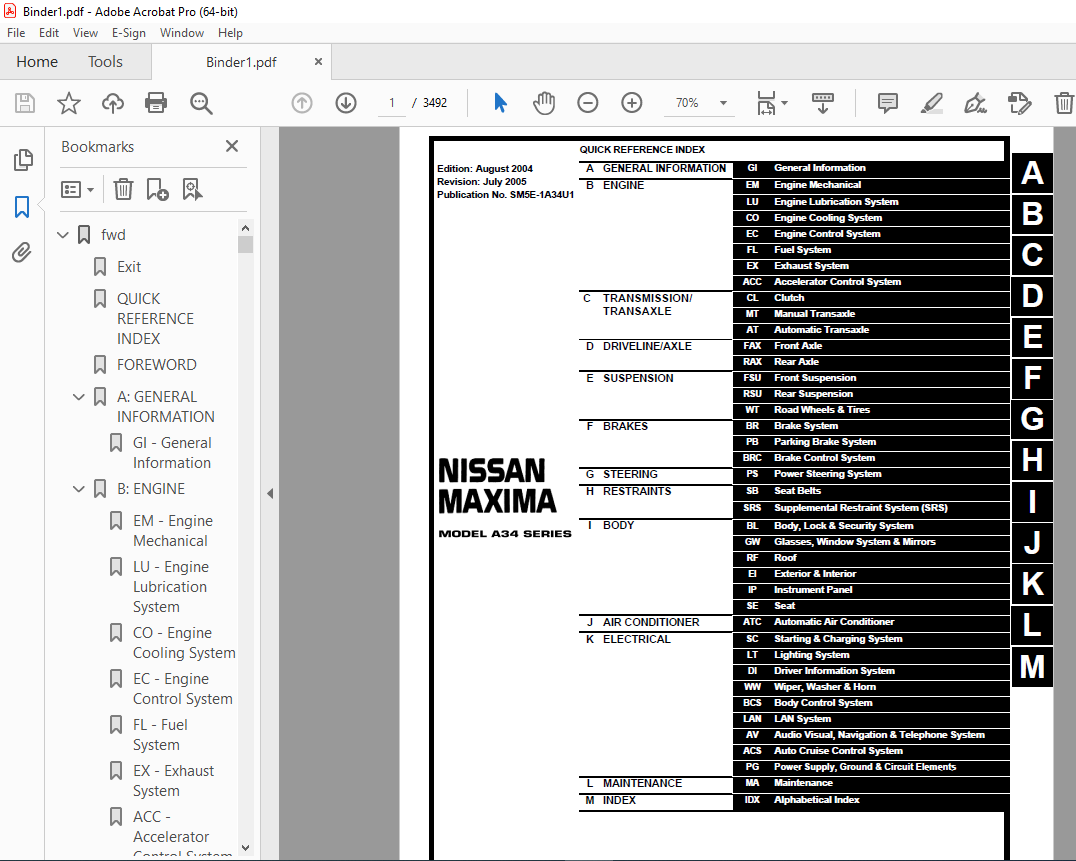Click the Alphabetical Index entry
This screenshot has height=861, width=1076.
pyautogui.click(x=817, y=800)
